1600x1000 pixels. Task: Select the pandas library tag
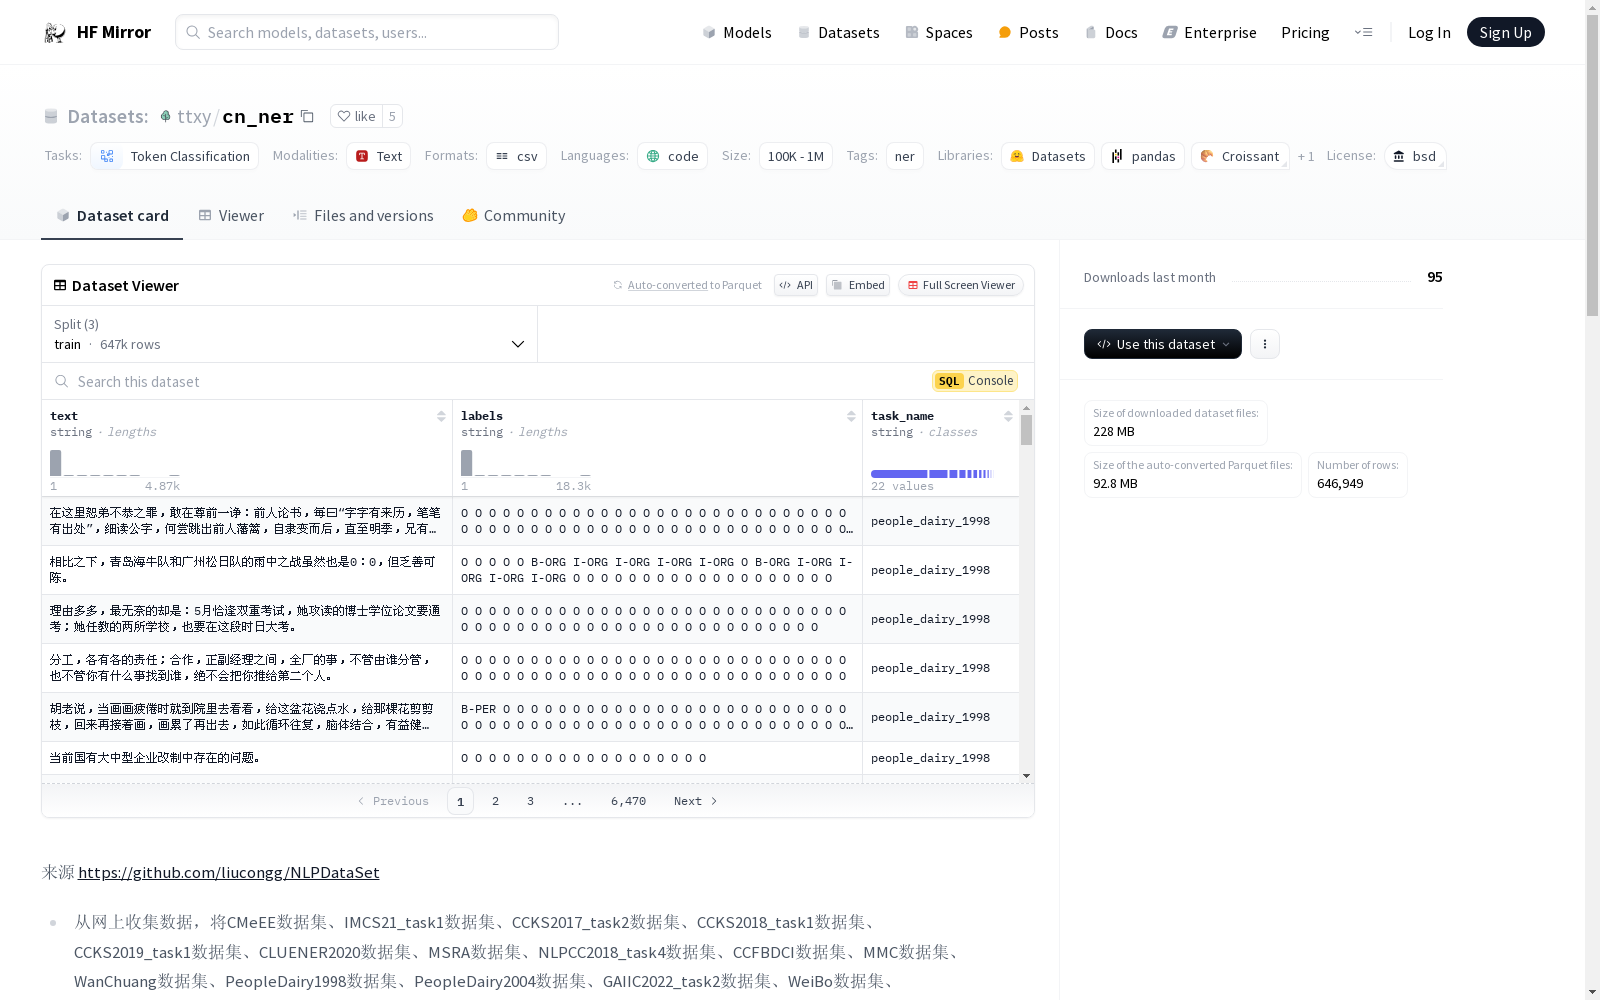pos(1143,156)
